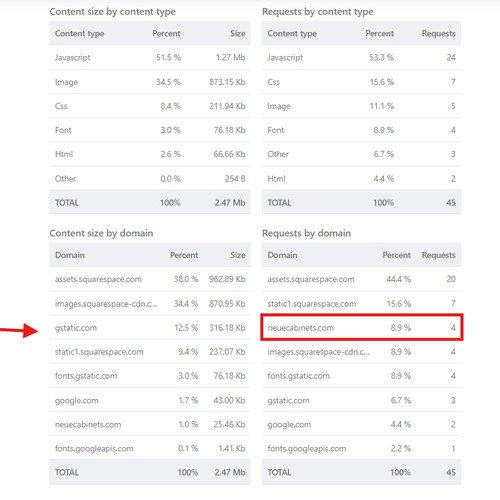Click Content type header in Requests by content type
The height and width of the screenshot is (500, 500).
click(292, 33)
